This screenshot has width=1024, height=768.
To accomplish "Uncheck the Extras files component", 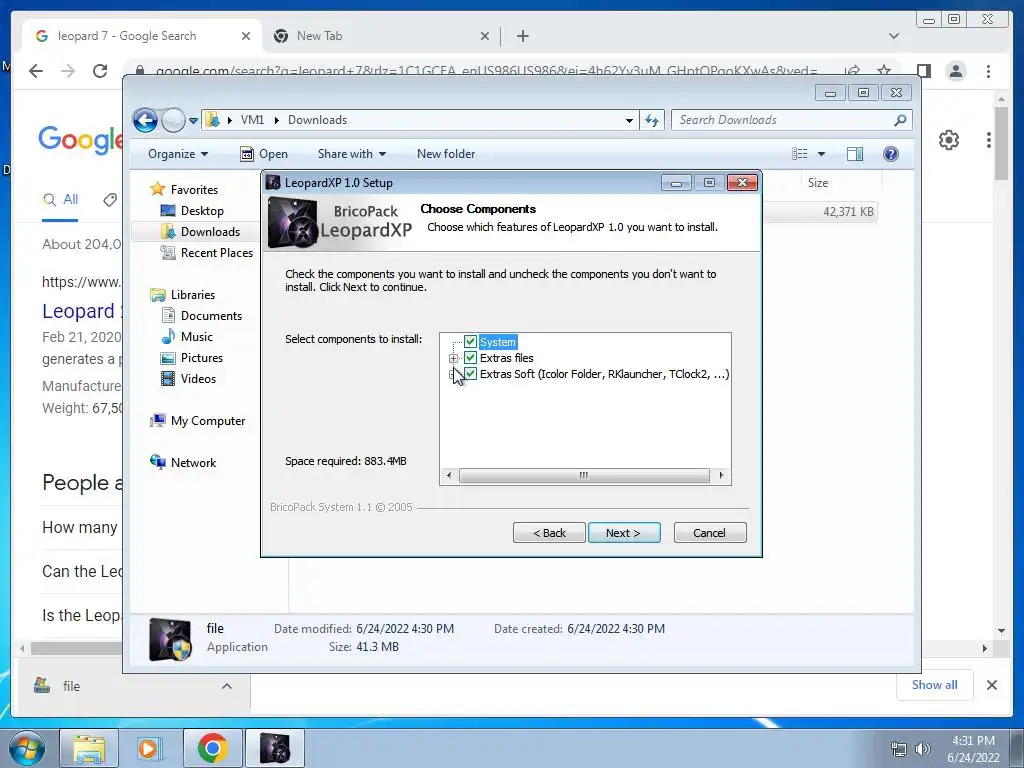I will [x=470, y=358].
